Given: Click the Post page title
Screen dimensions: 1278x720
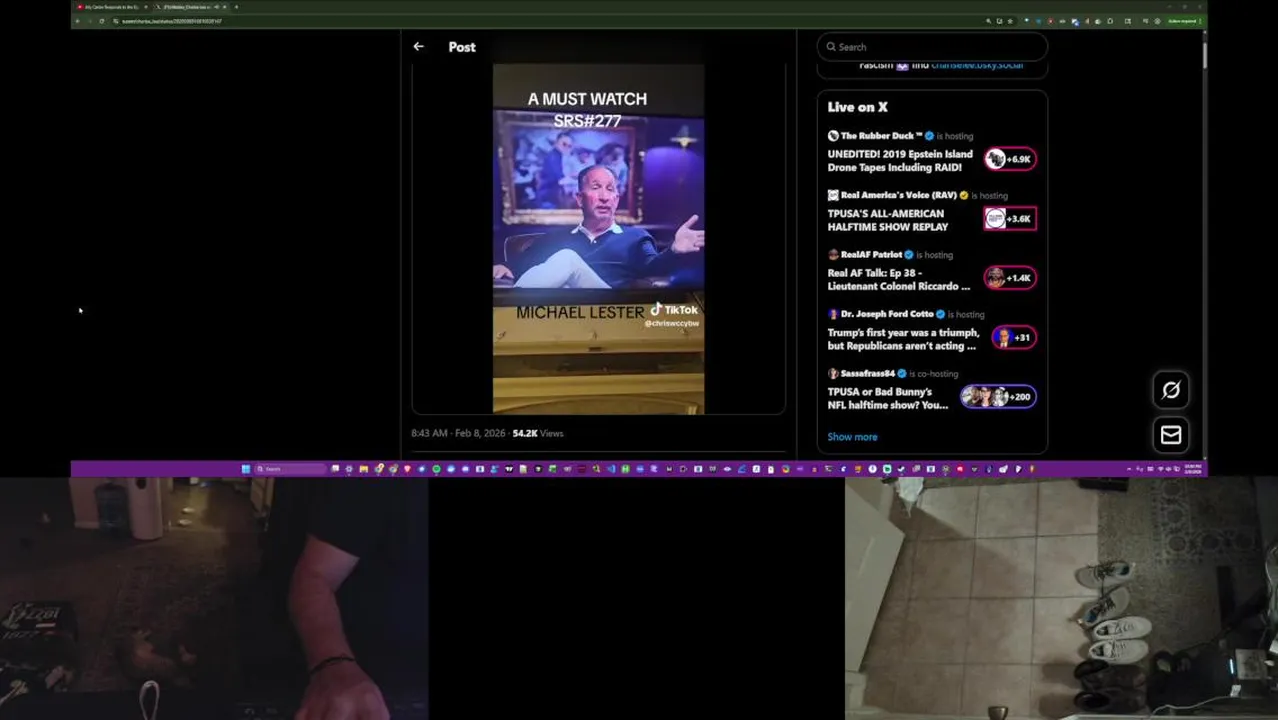Looking at the screenshot, I should (x=462, y=47).
